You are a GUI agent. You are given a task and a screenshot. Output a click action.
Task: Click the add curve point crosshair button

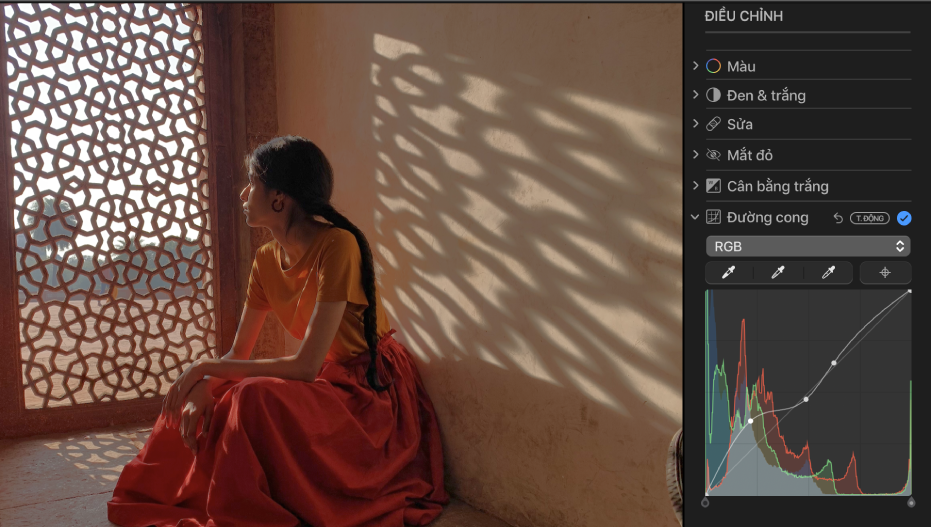pos(885,273)
